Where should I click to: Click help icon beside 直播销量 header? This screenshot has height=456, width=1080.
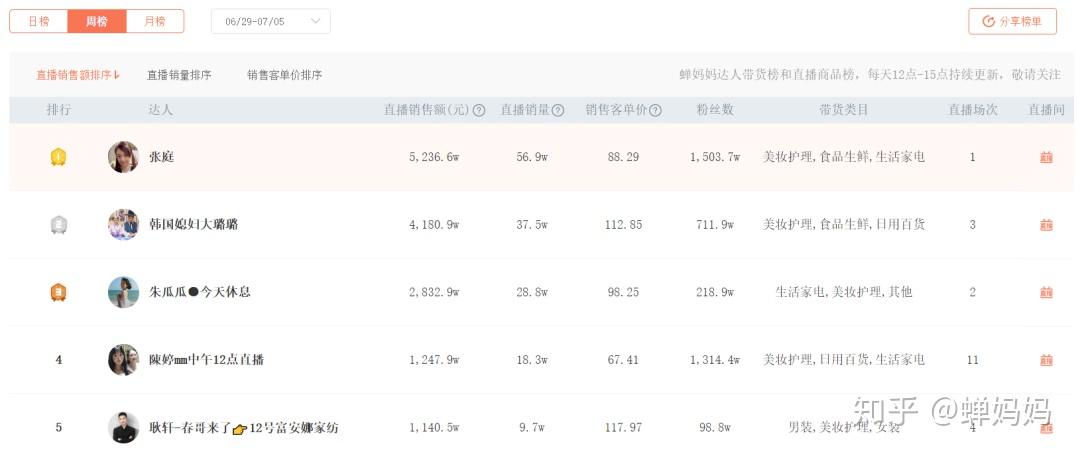coord(558,111)
